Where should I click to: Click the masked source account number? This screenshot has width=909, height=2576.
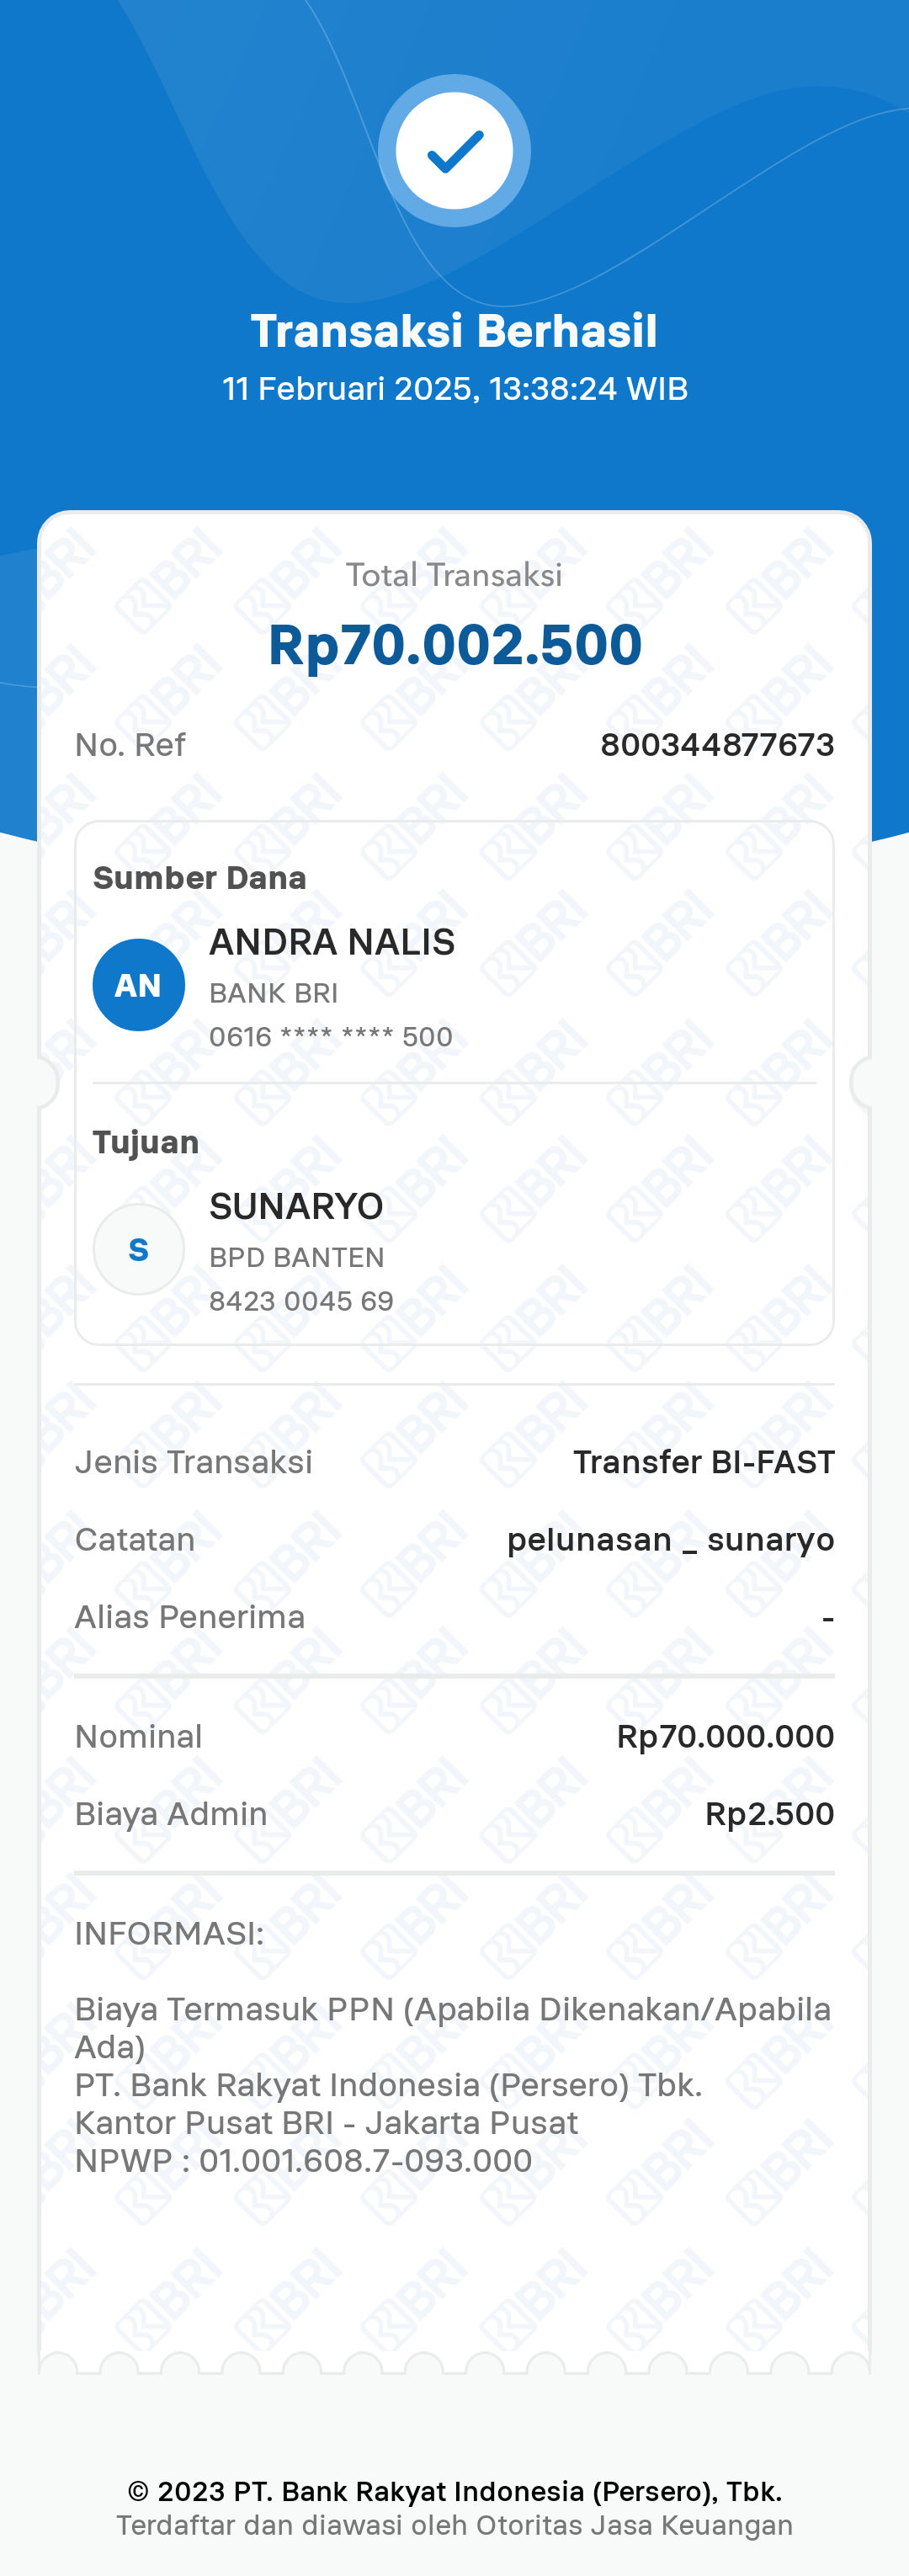pyautogui.click(x=331, y=1037)
